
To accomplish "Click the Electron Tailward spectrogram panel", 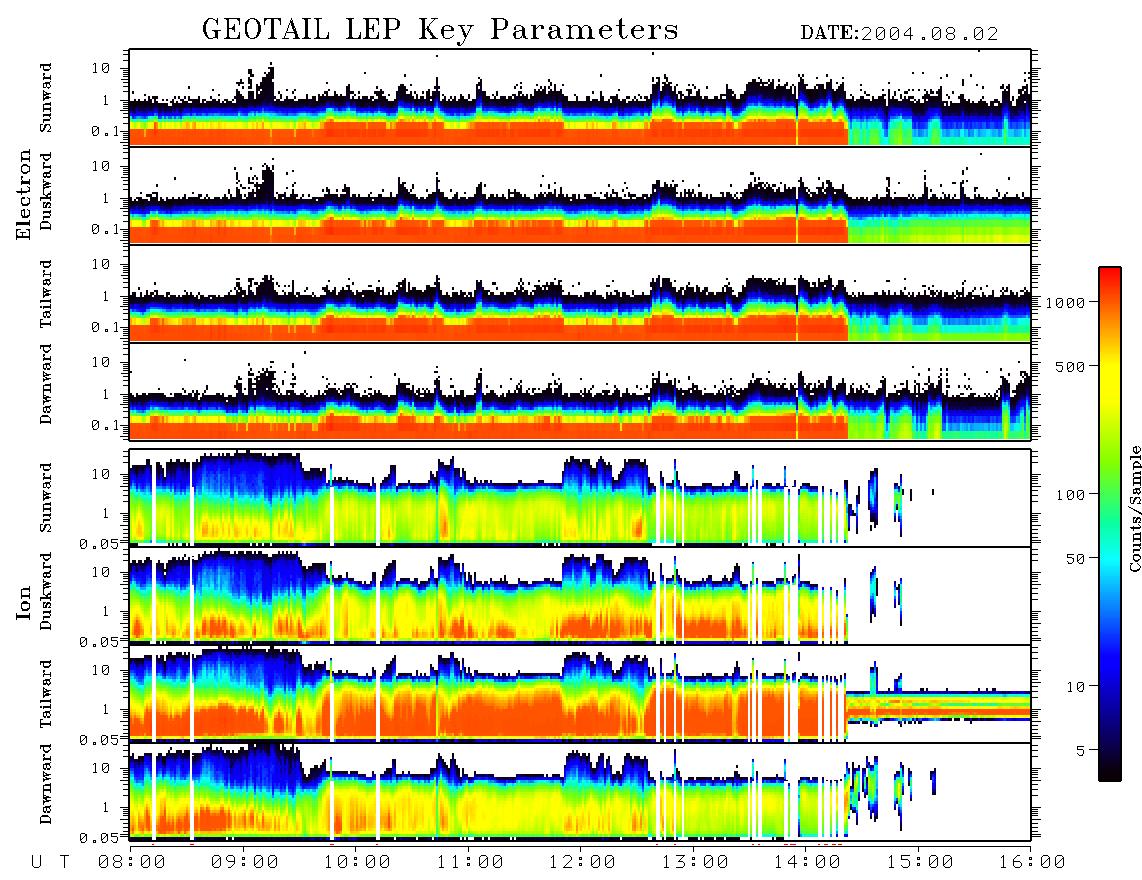I will (x=580, y=294).
